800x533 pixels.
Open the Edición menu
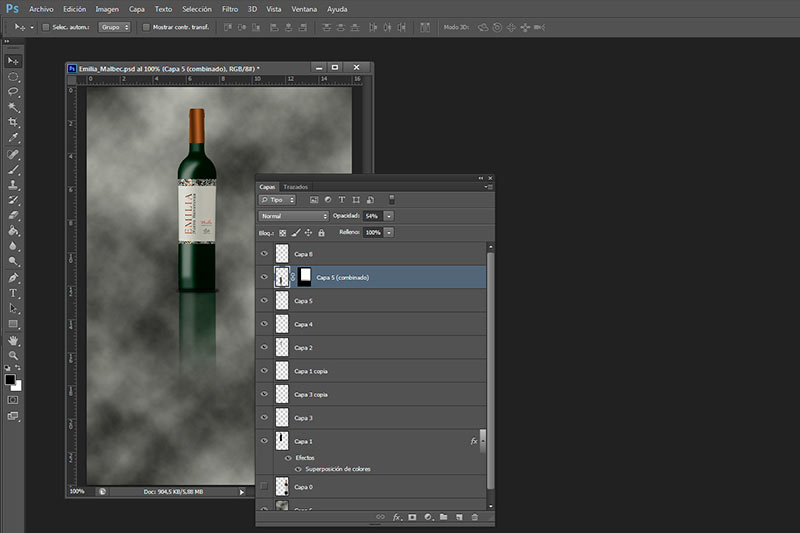pos(74,9)
